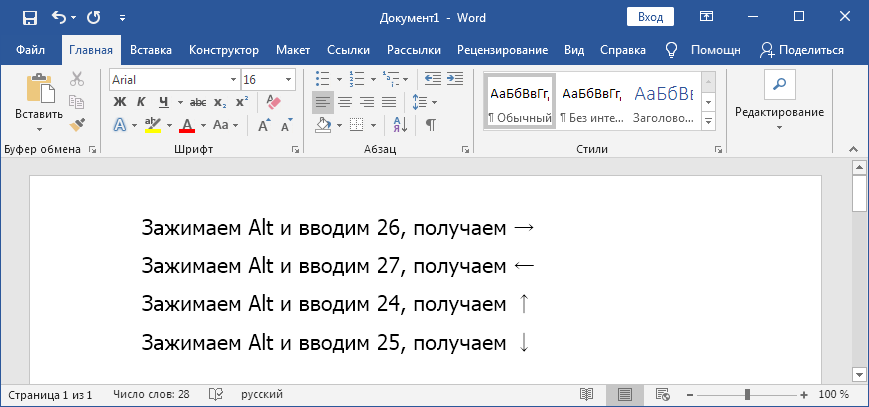The image size is (869, 407).
Task: Select the Заголовок heading style thumbnail
Action: [663, 103]
